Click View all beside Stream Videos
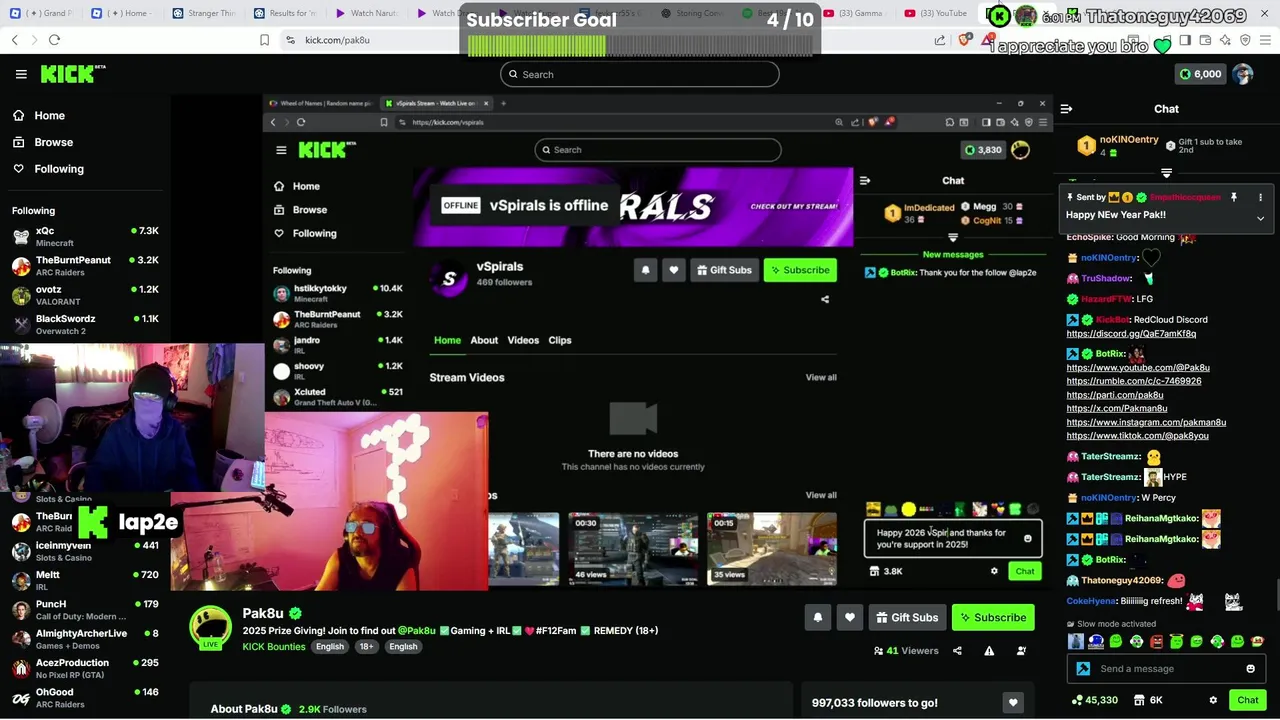This screenshot has height=720, width=1280. point(821,378)
